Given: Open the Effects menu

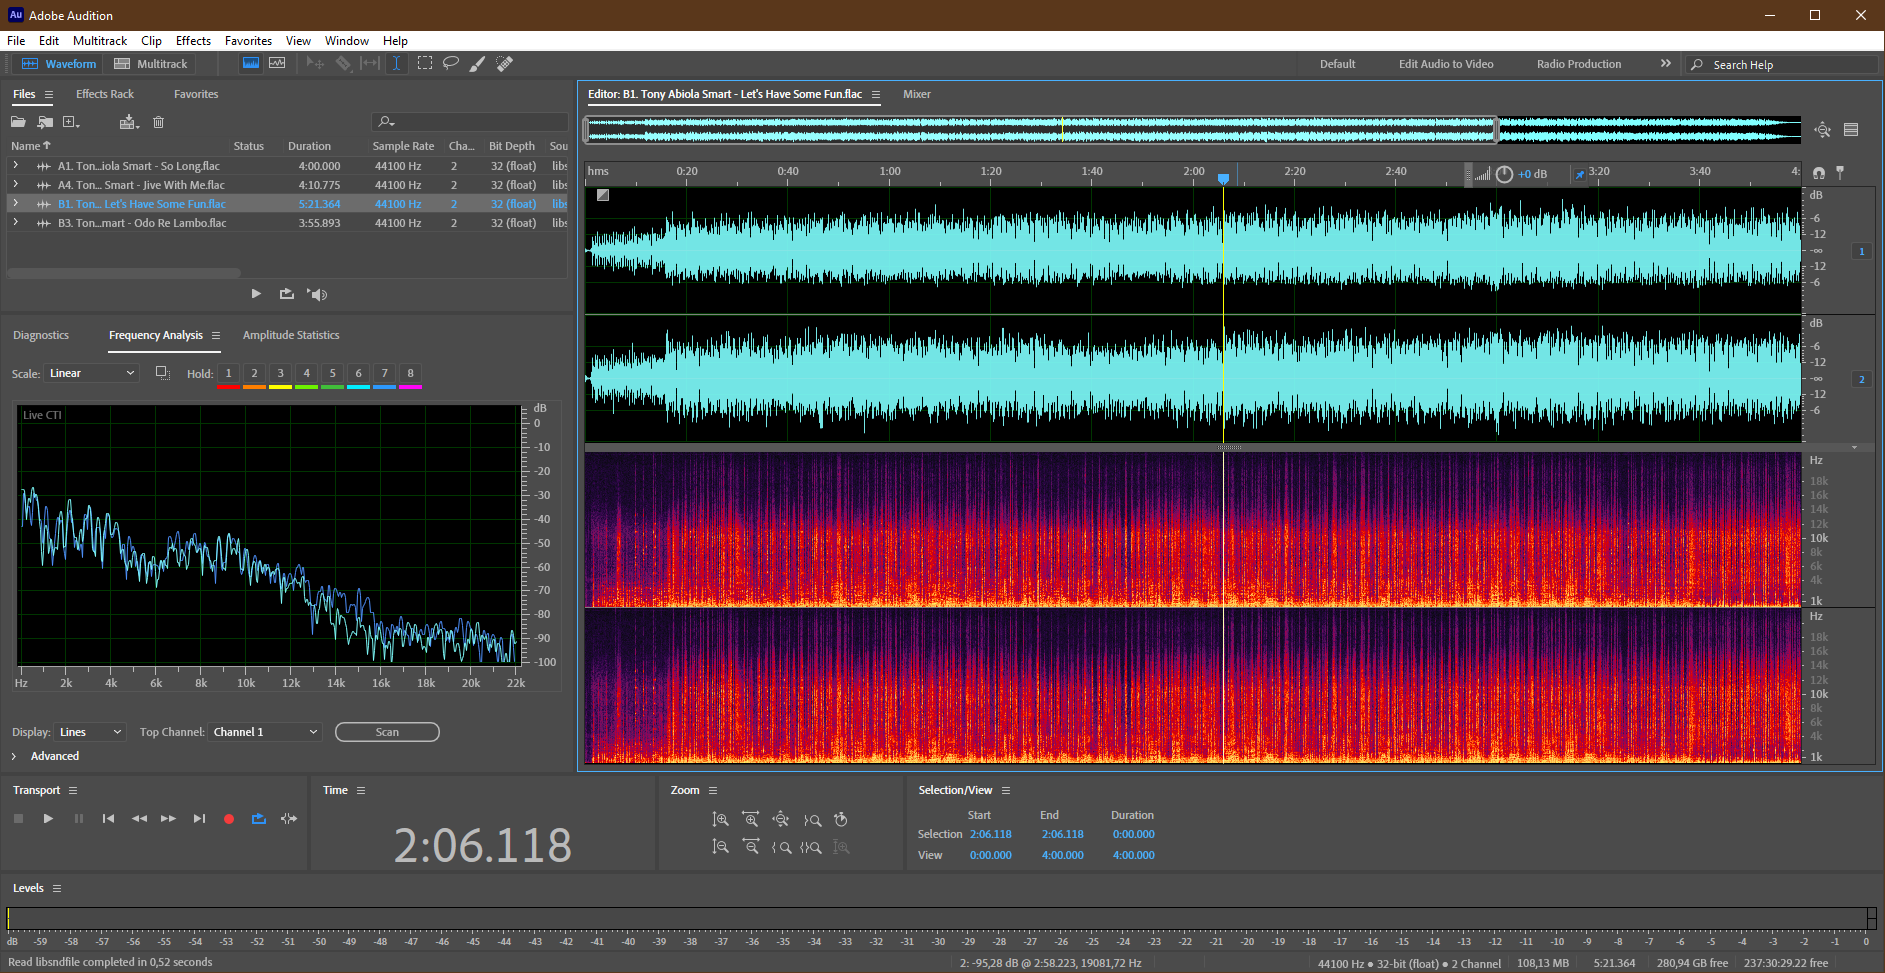Looking at the screenshot, I should coord(193,41).
